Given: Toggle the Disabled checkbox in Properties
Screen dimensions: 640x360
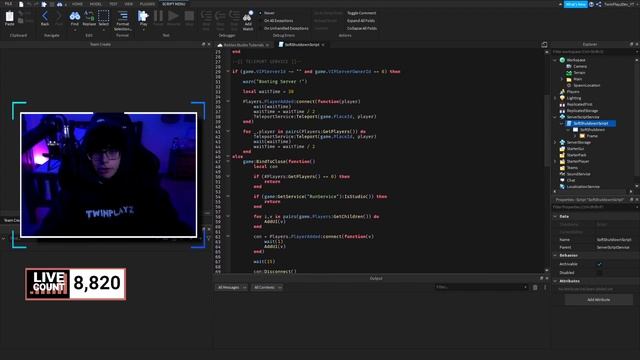Looking at the screenshot, I should point(599,273).
